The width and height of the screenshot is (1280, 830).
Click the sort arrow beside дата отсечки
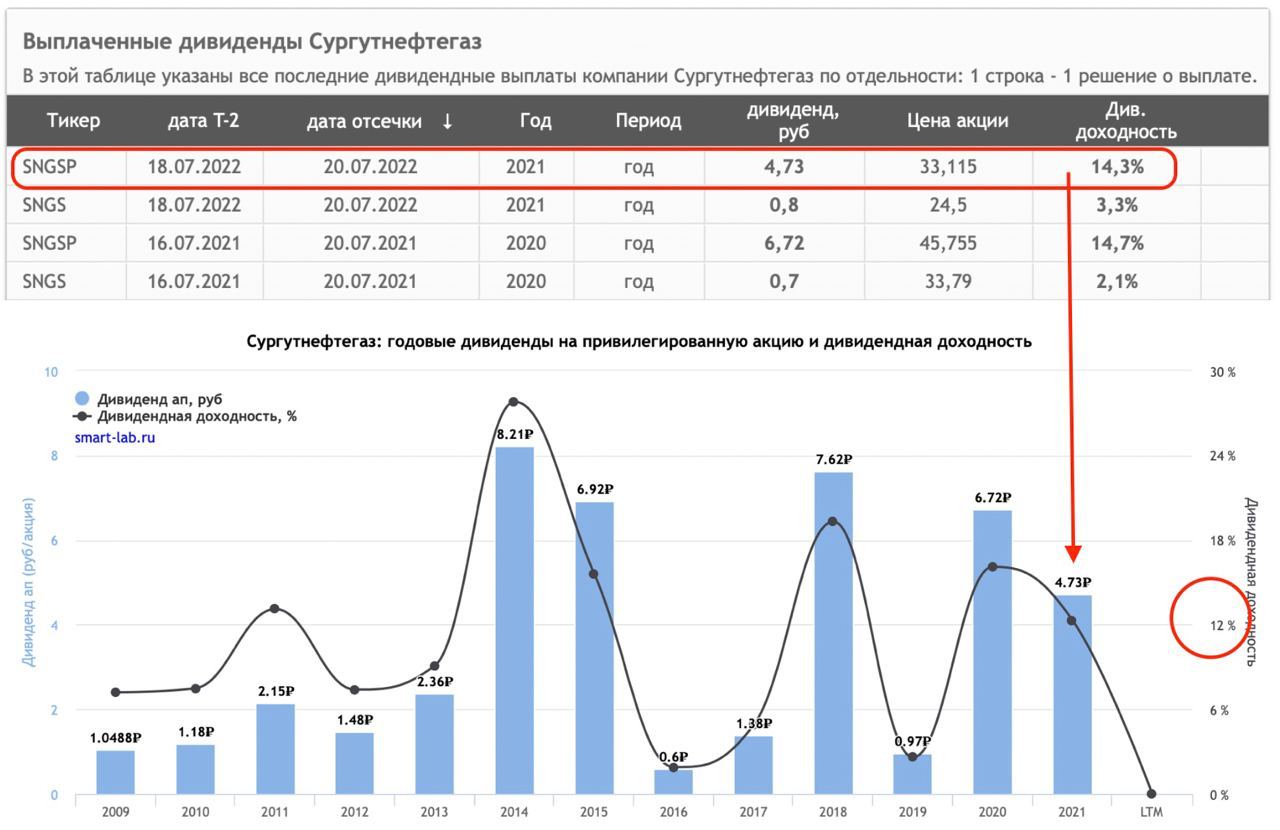(x=447, y=121)
